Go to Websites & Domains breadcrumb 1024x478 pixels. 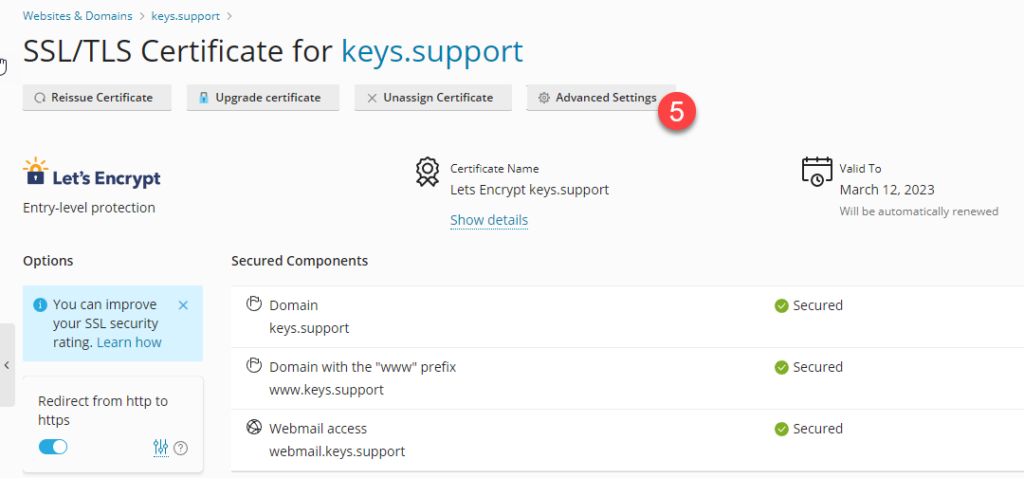[x=79, y=16]
